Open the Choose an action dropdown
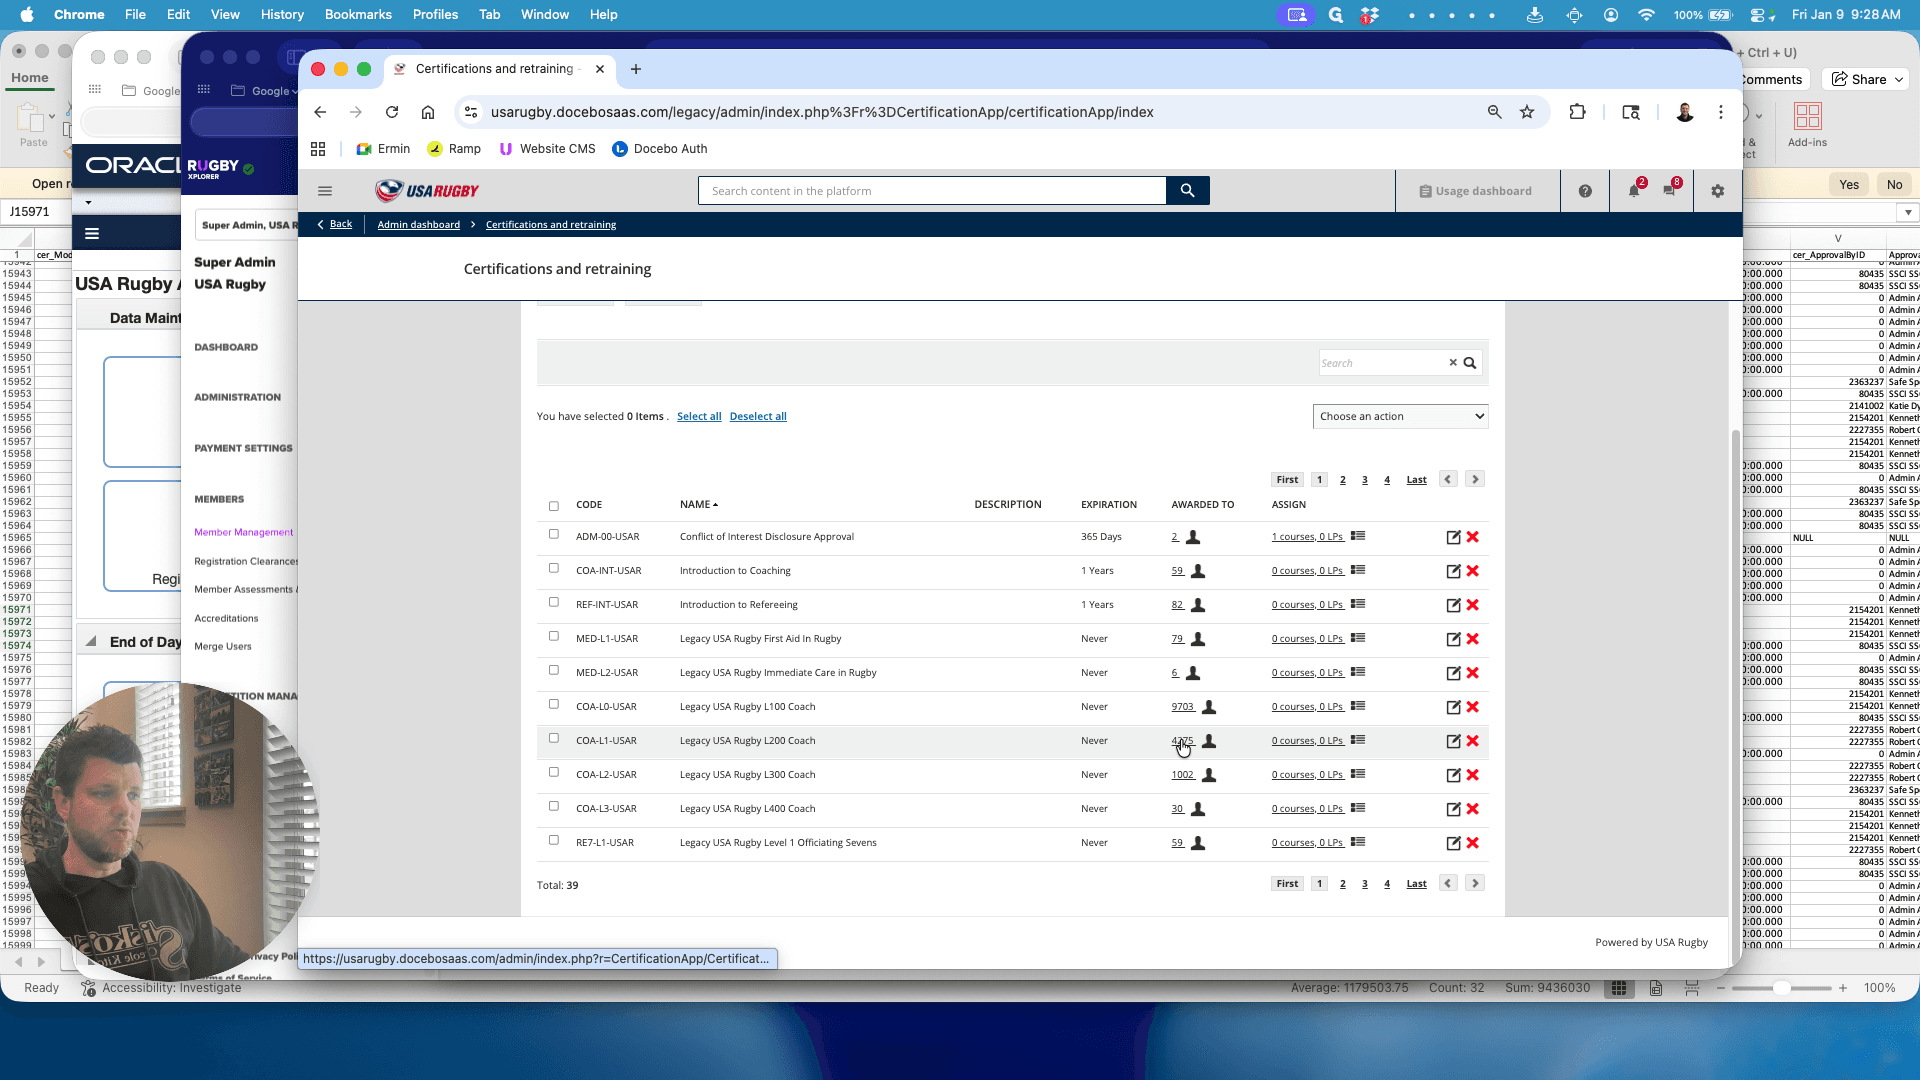1920x1080 pixels. click(1400, 416)
